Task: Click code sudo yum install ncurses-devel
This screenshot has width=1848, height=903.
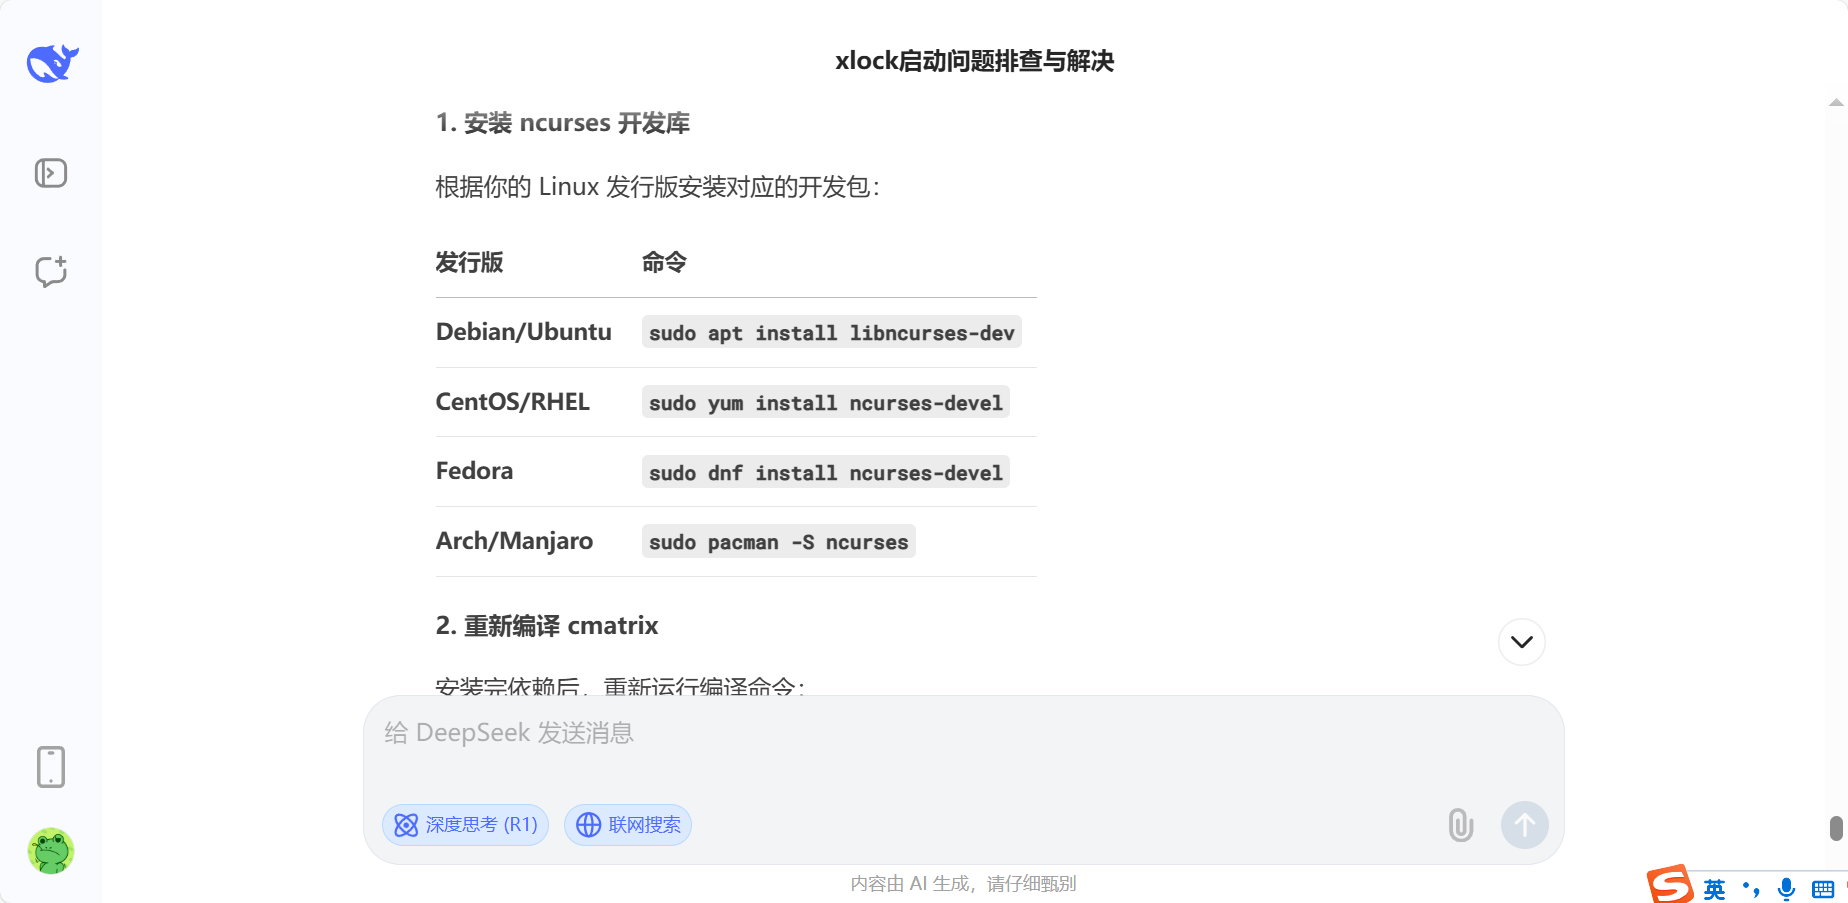Action: pos(826,403)
